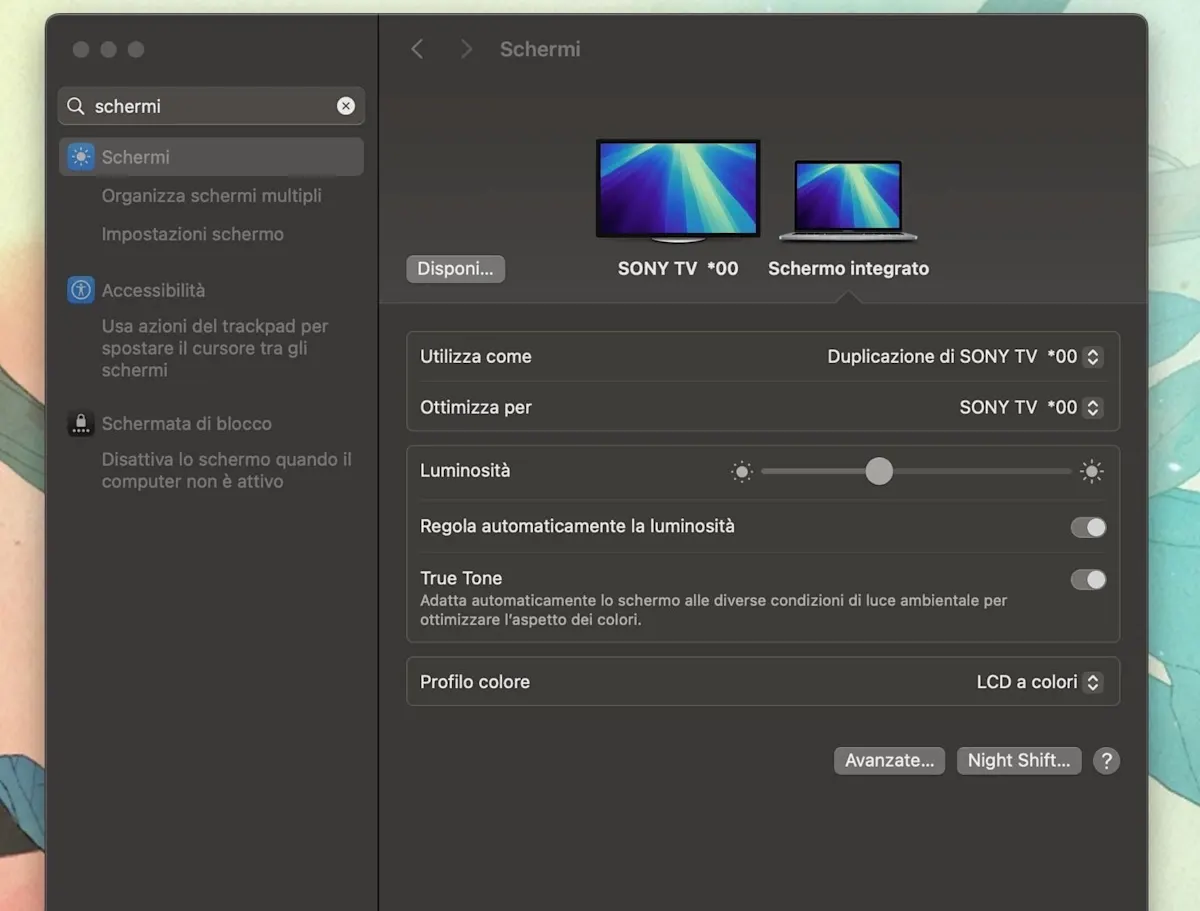Open help via the question mark icon
The width and height of the screenshot is (1200, 911).
1106,761
